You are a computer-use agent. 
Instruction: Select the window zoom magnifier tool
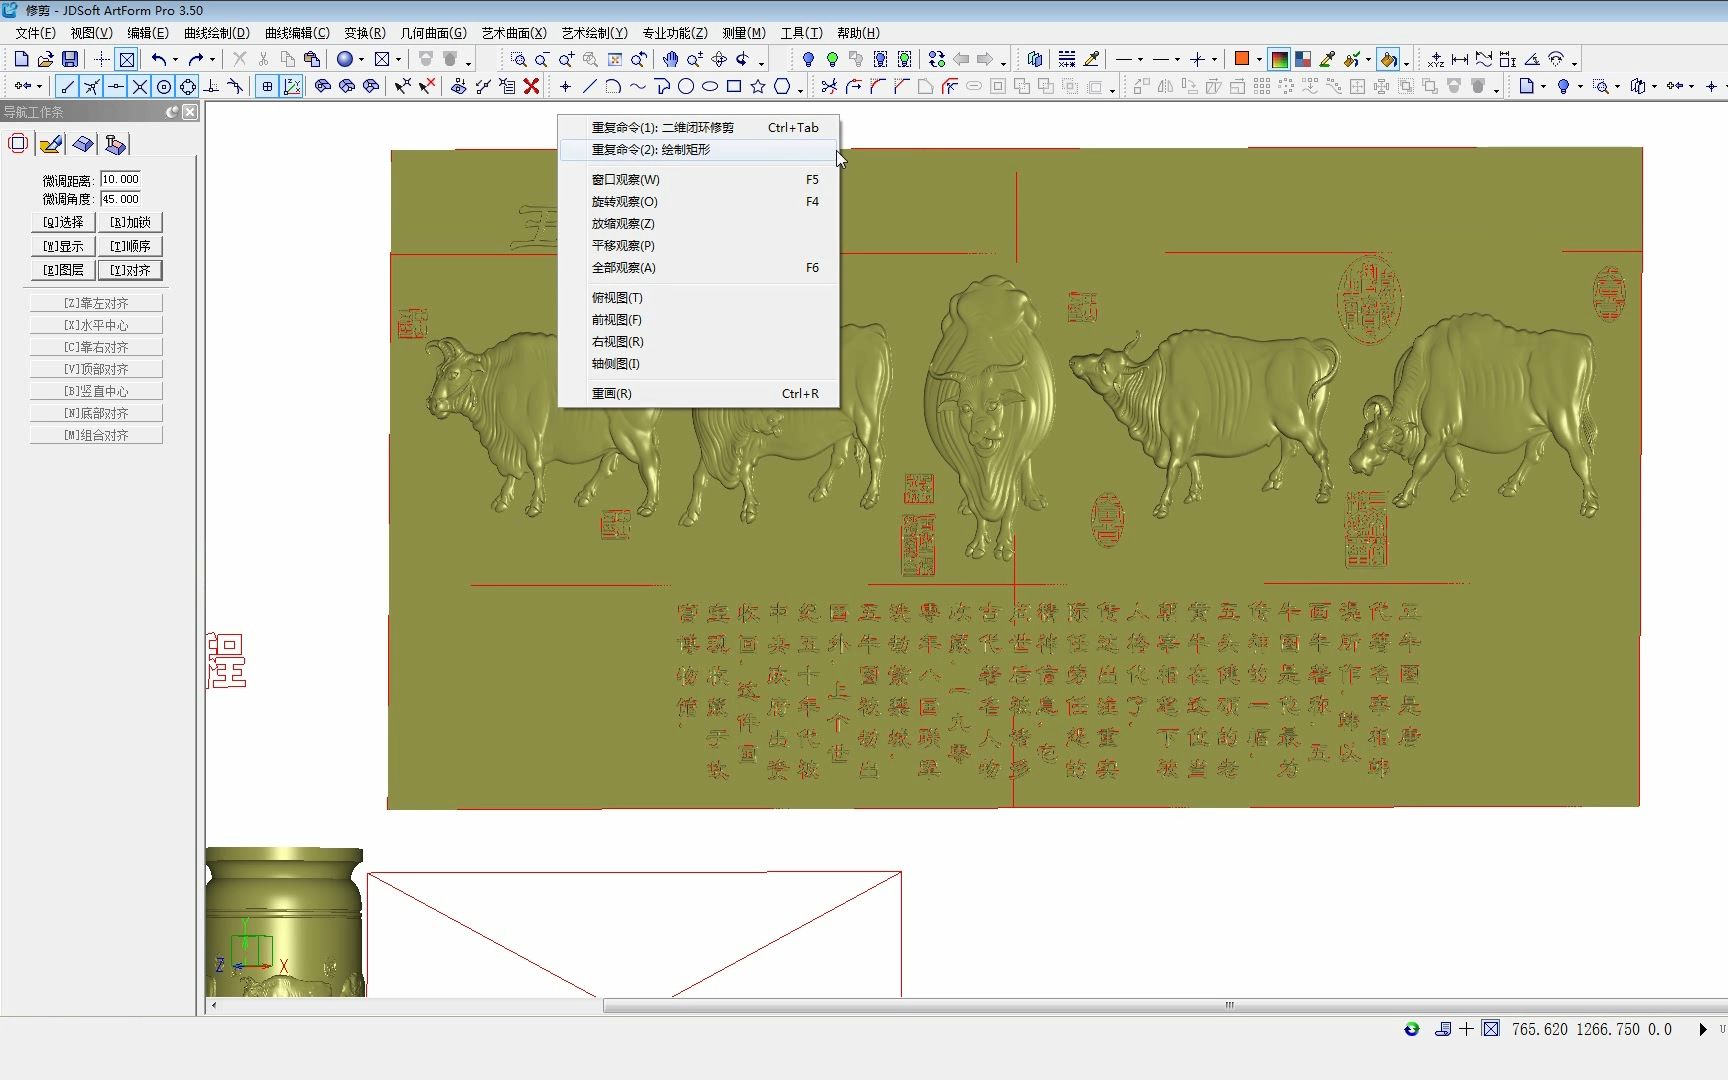click(x=518, y=59)
